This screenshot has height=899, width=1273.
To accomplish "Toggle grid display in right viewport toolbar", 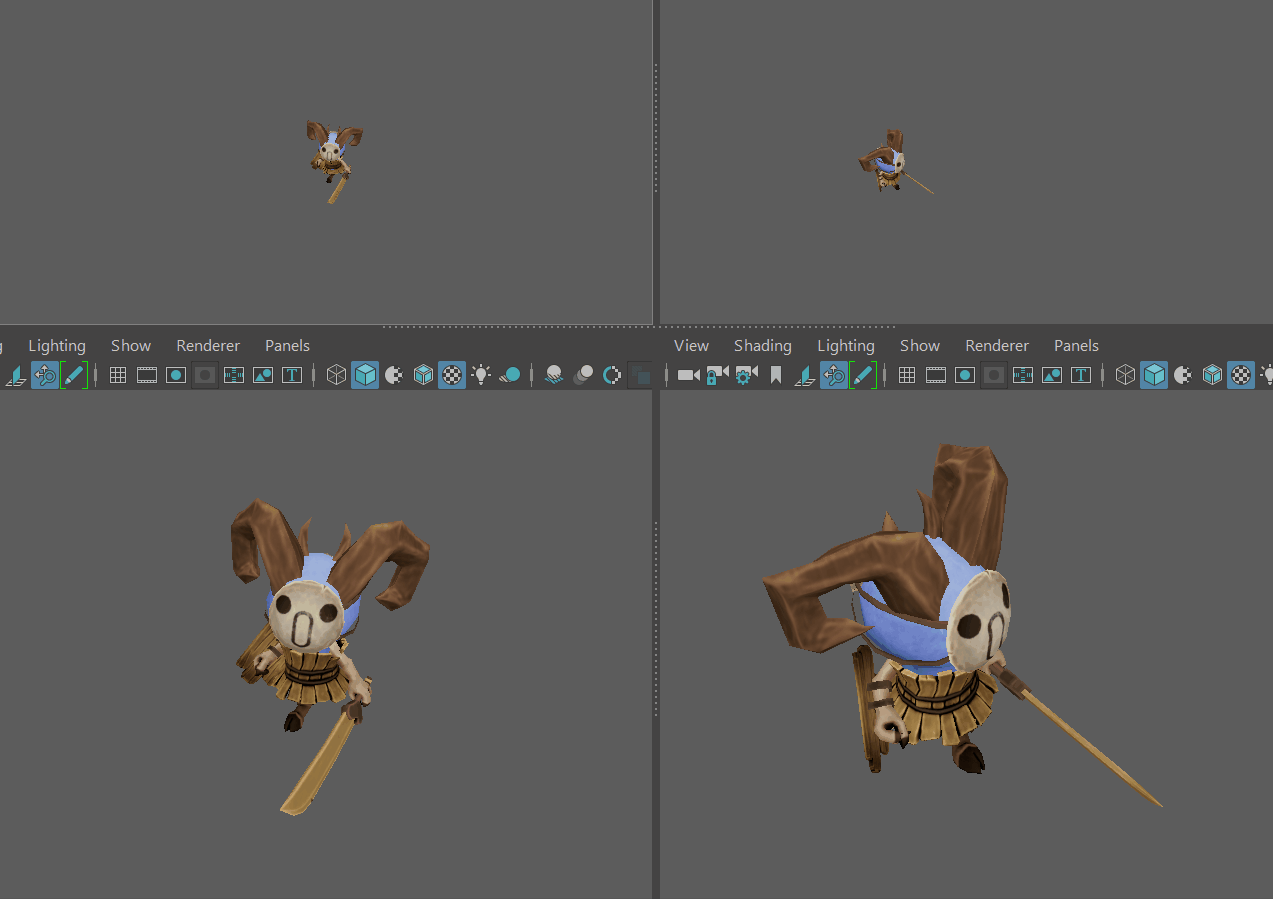I will [x=907, y=376].
